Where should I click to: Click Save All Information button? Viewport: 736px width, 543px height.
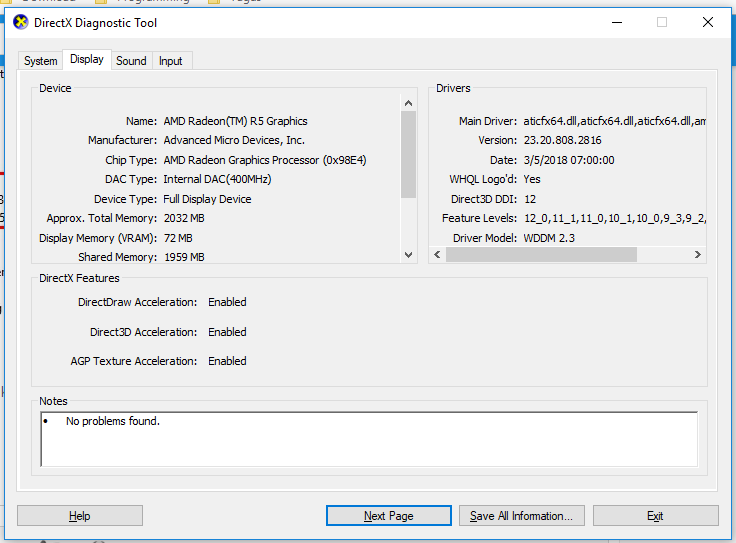(x=521, y=516)
